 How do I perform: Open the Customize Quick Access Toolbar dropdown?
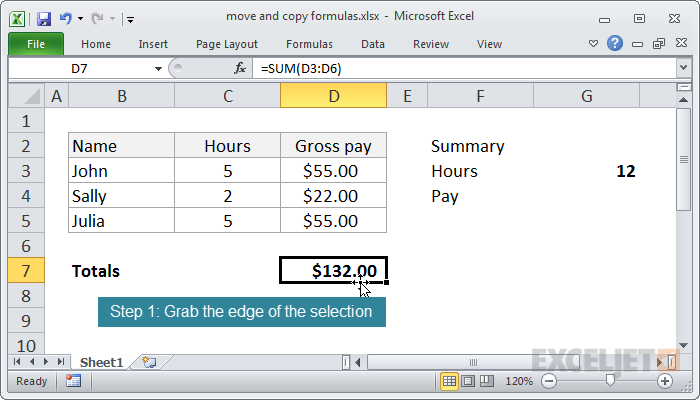(x=130, y=19)
